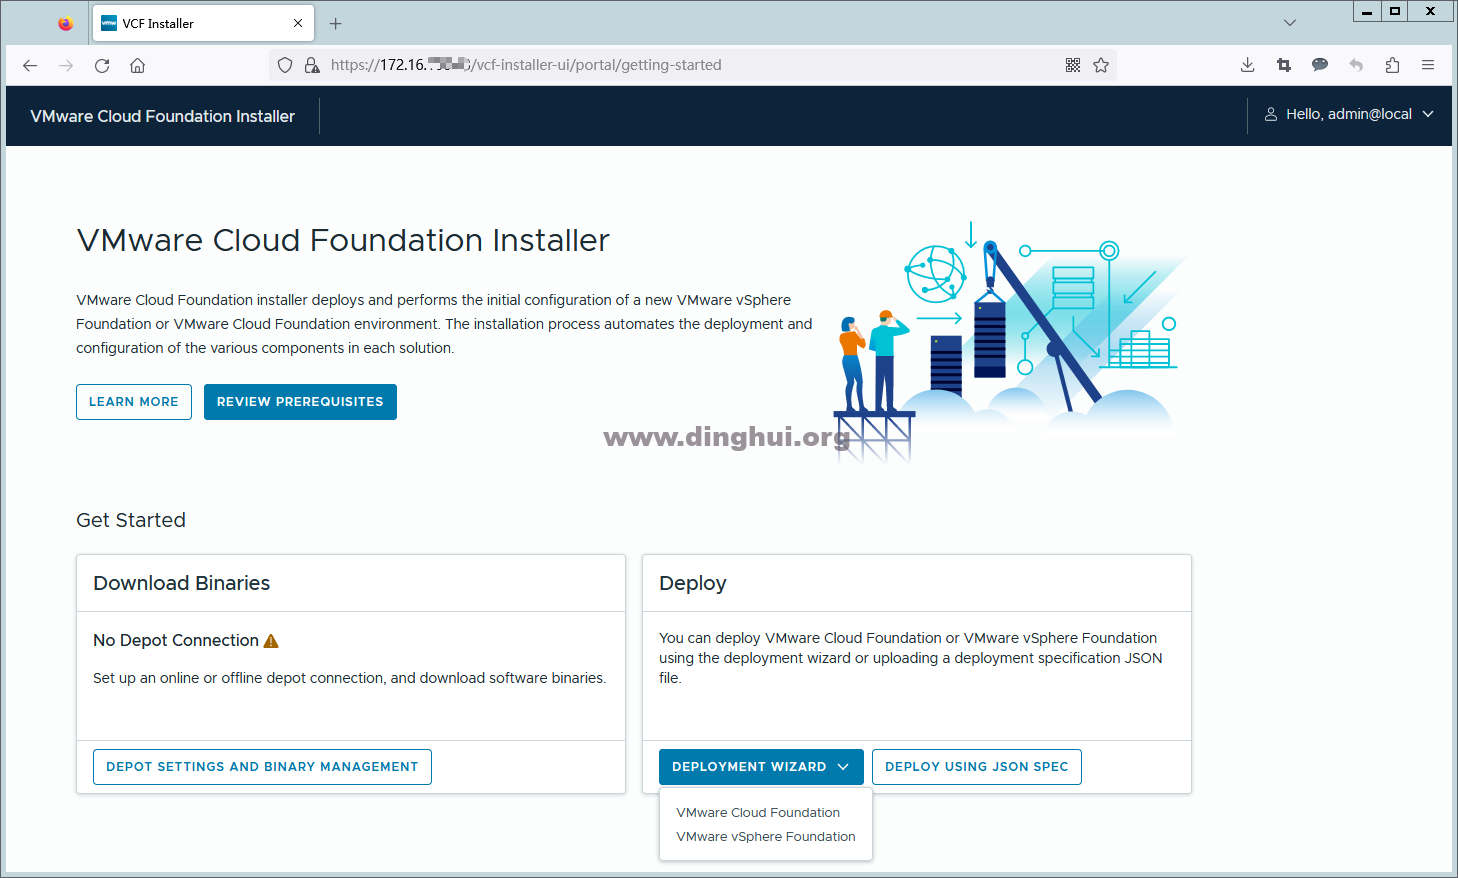Click the shield tracking protection icon
The height and width of the screenshot is (878, 1458).
(x=285, y=65)
